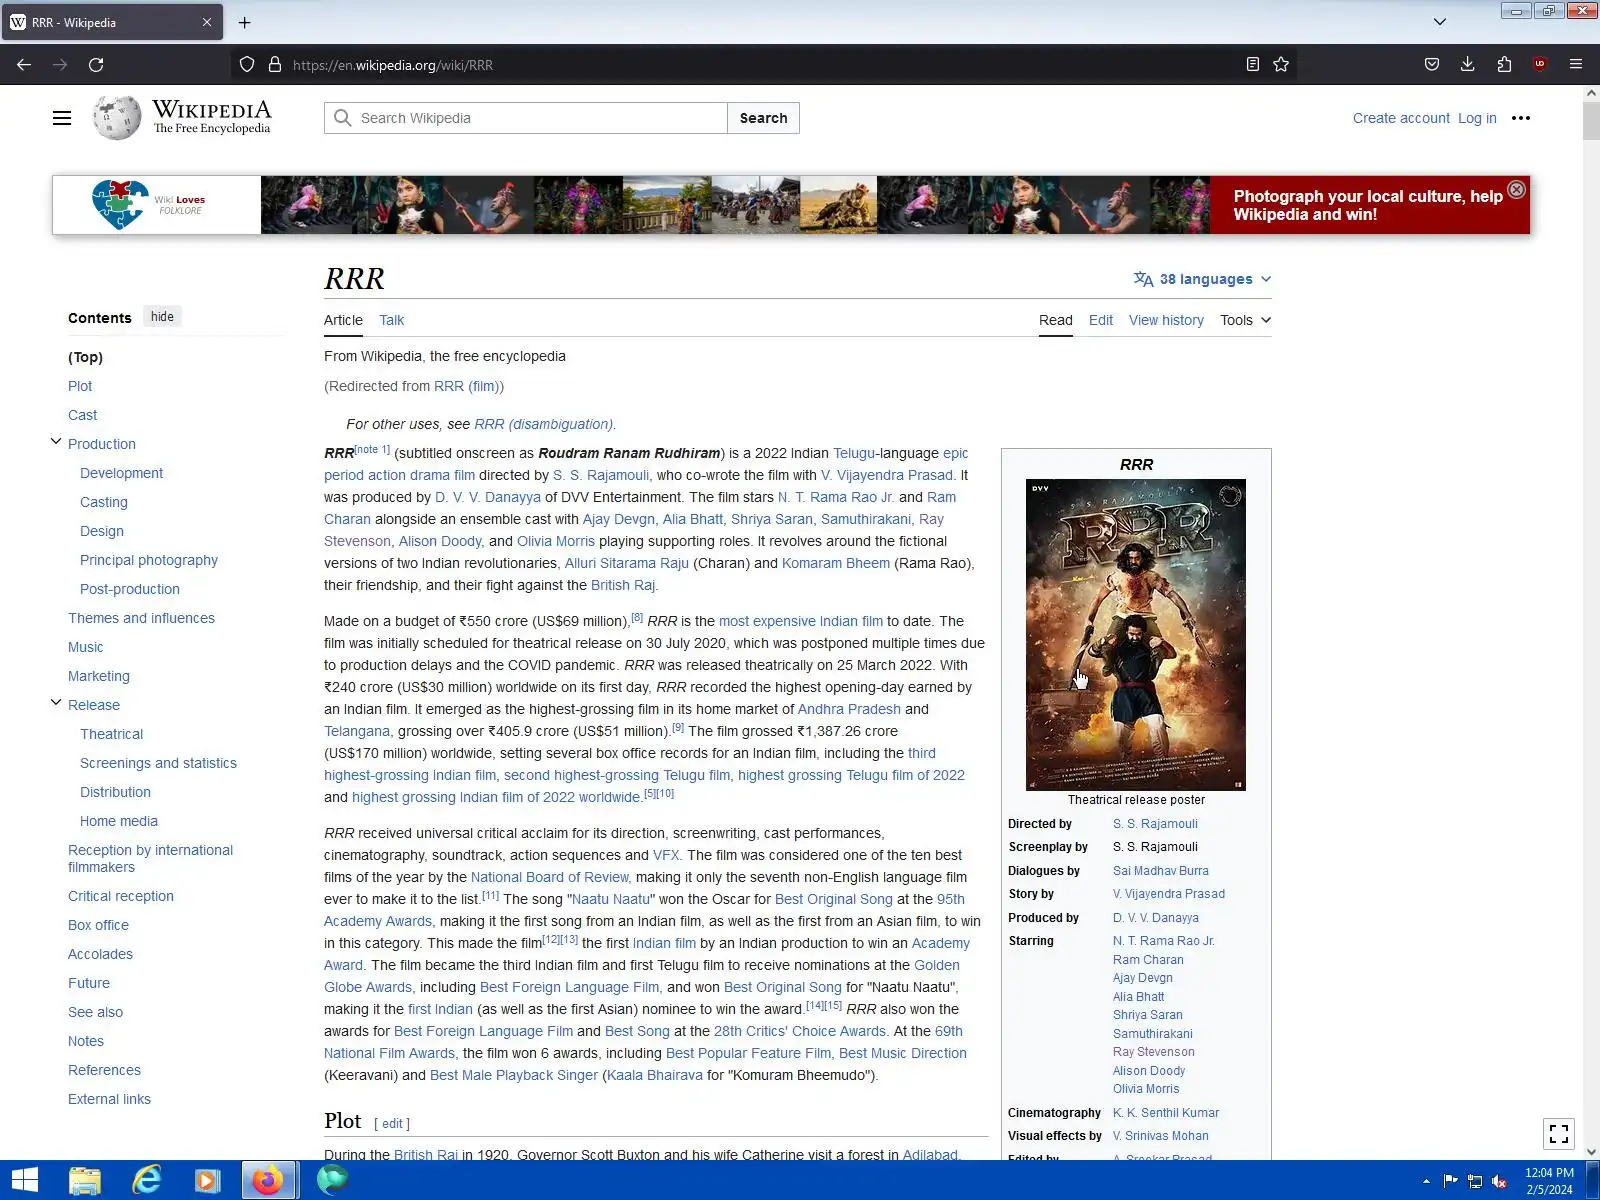Open the Edit tab
The image size is (1600, 1200).
pyautogui.click(x=1100, y=320)
